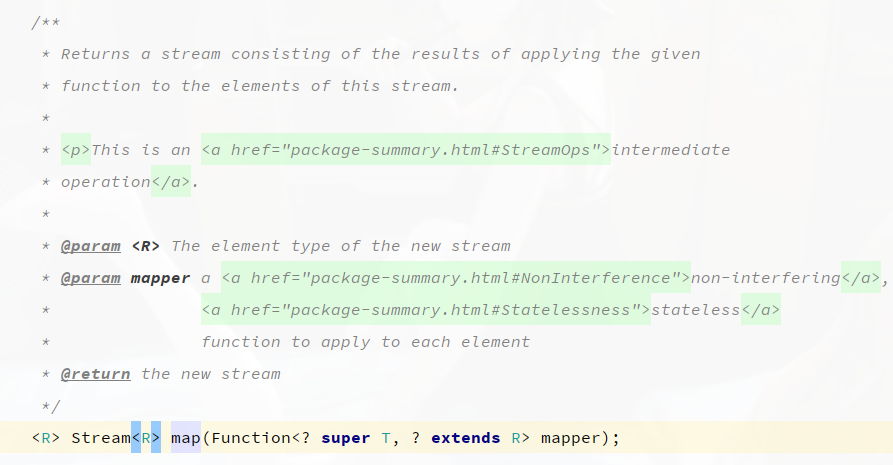Image resolution: width=893 pixels, height=465 pixels.
Task: Click the Javadoc opening /** marker
Action: tap(46, 23)
